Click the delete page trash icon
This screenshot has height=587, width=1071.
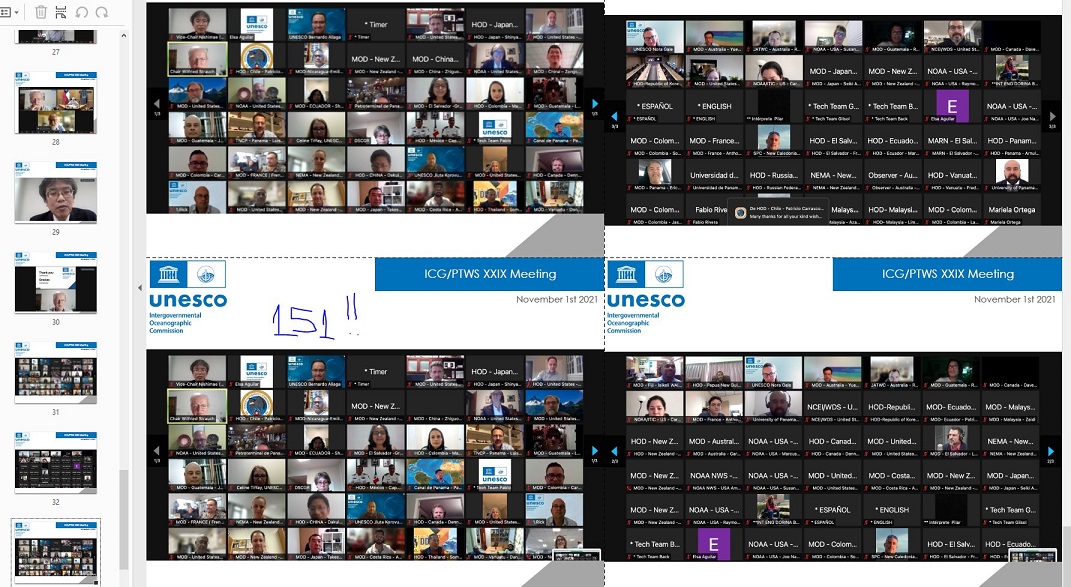[41, 12]
